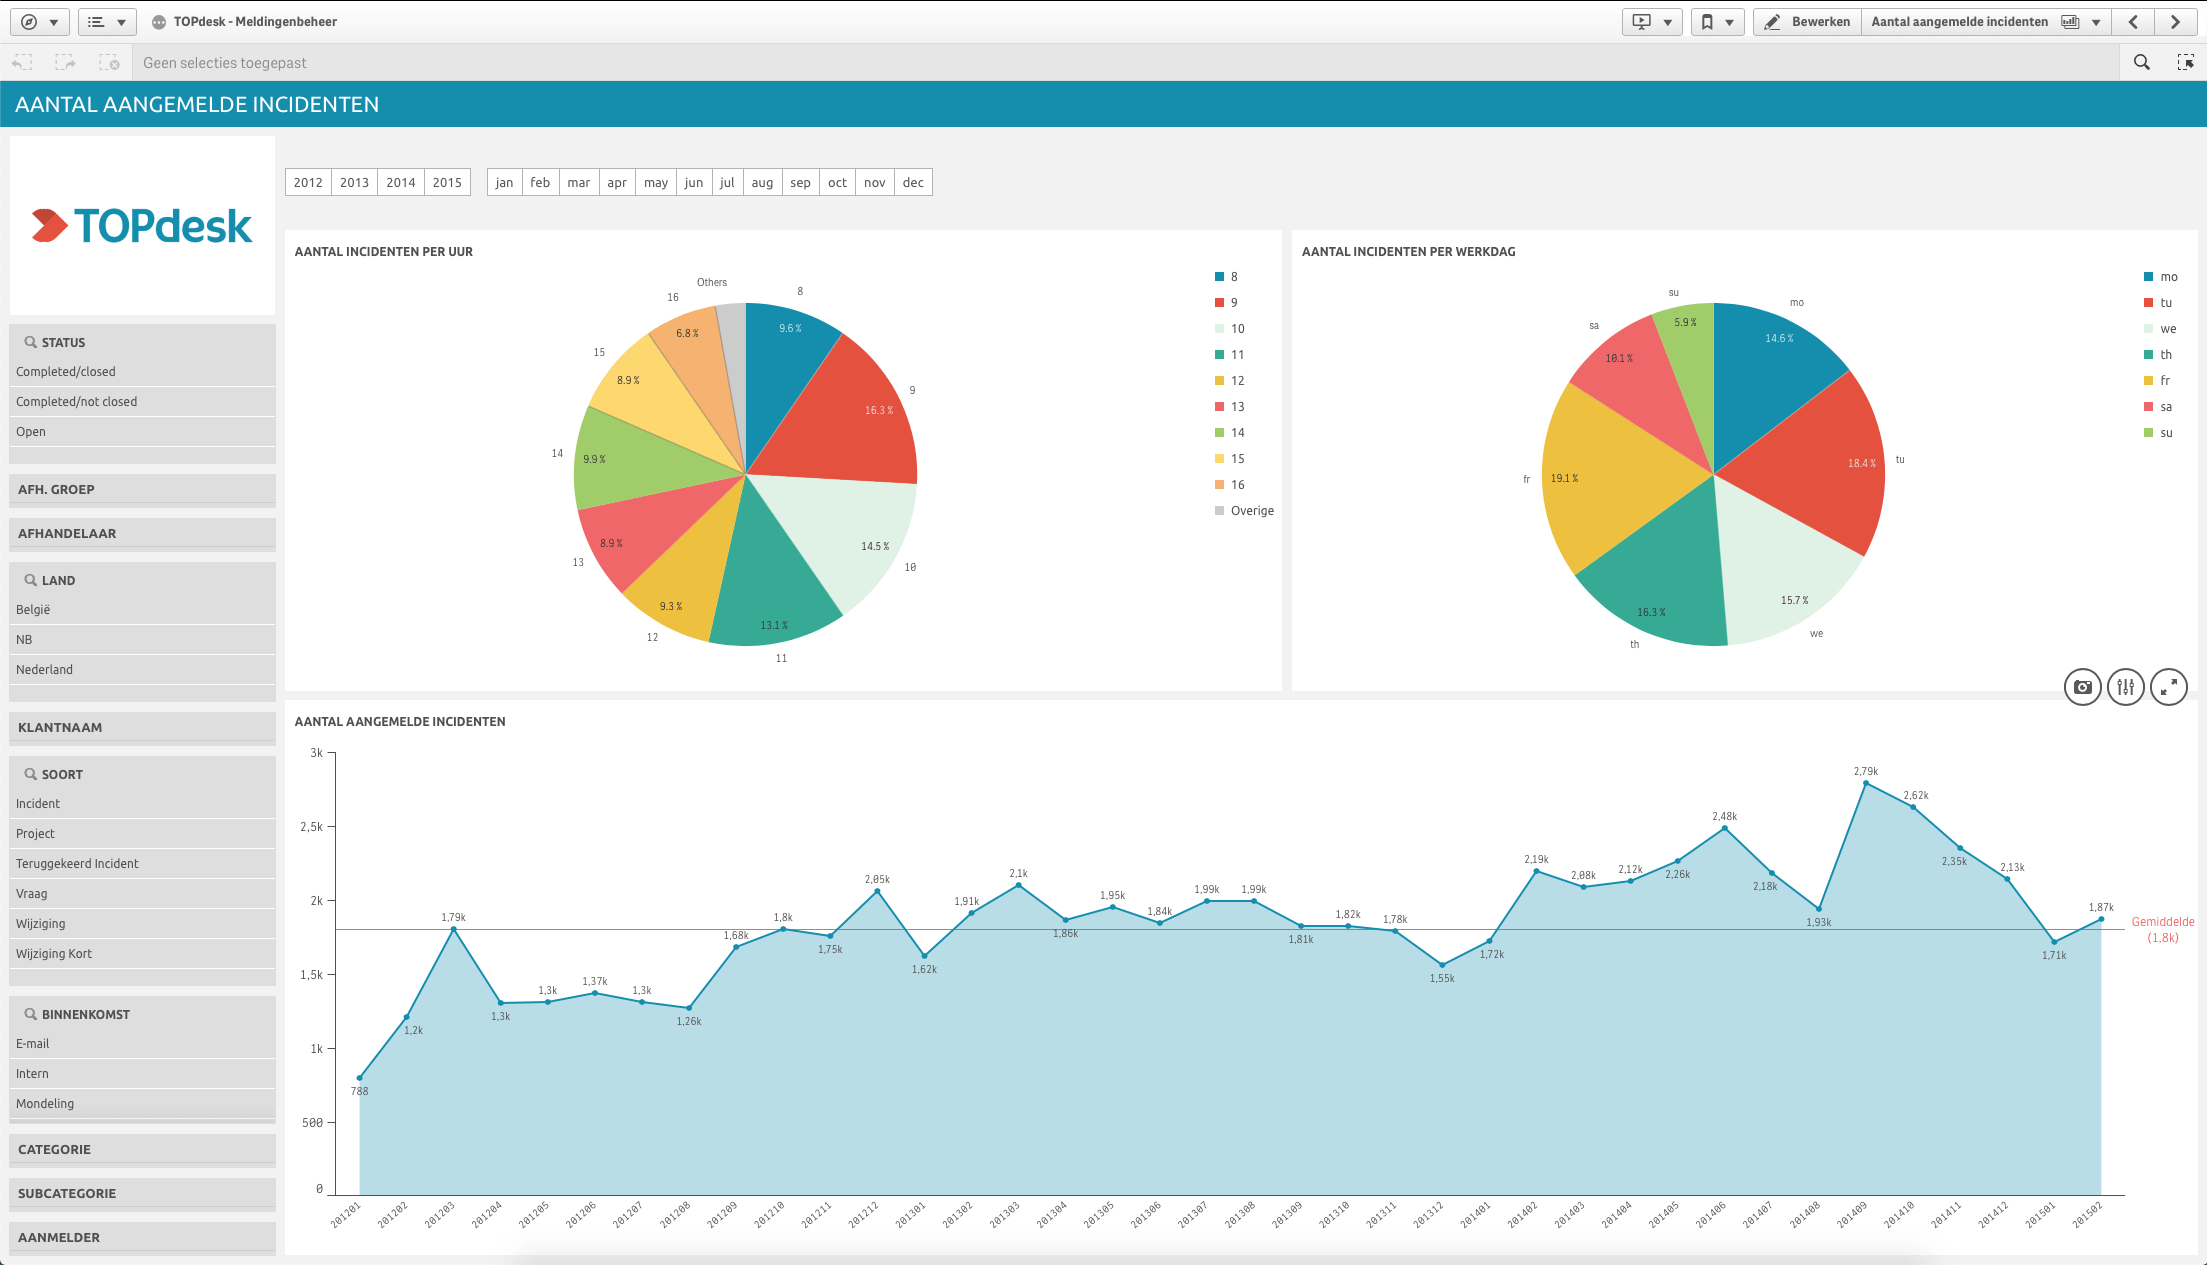Select soort Incident

click(142, 803)
